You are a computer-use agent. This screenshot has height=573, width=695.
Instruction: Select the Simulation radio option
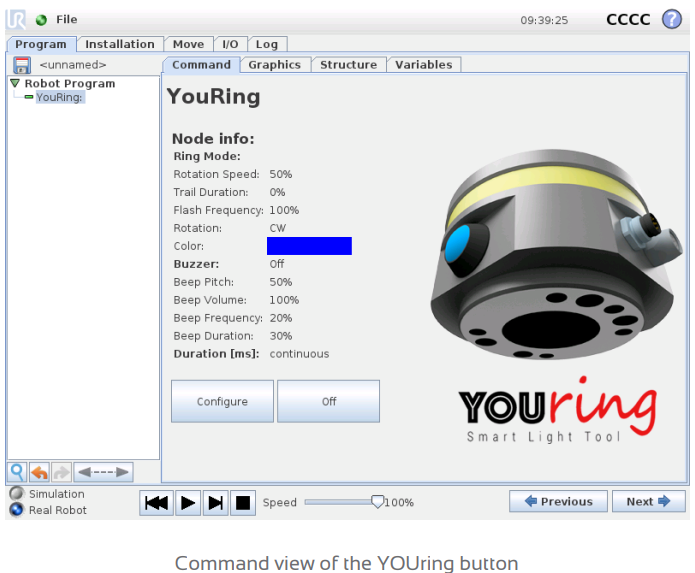click(17, 494)
